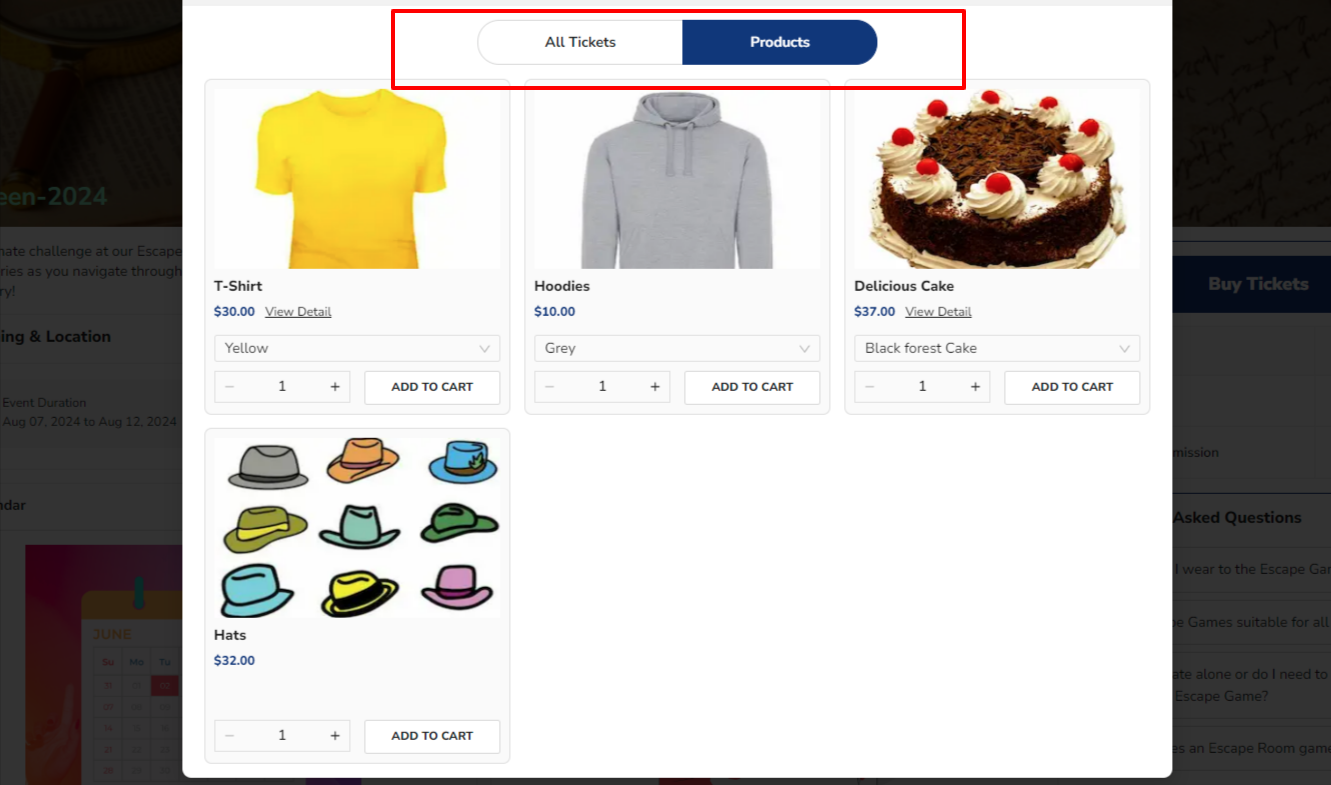Viewport: 1331px width, 785px height.
Task: Decrease T-Shirt quantity with minus icon
Action: (x=230, y=387)
